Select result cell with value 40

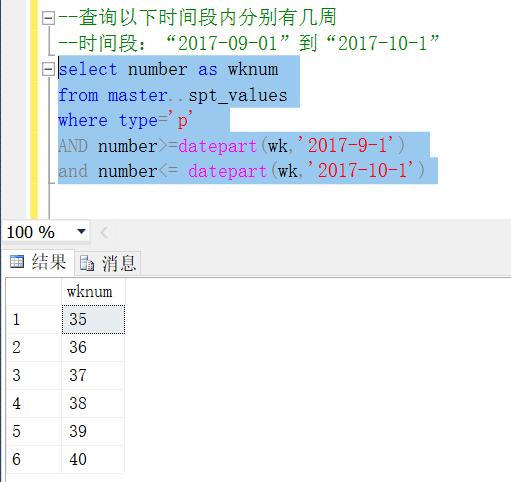93,459
